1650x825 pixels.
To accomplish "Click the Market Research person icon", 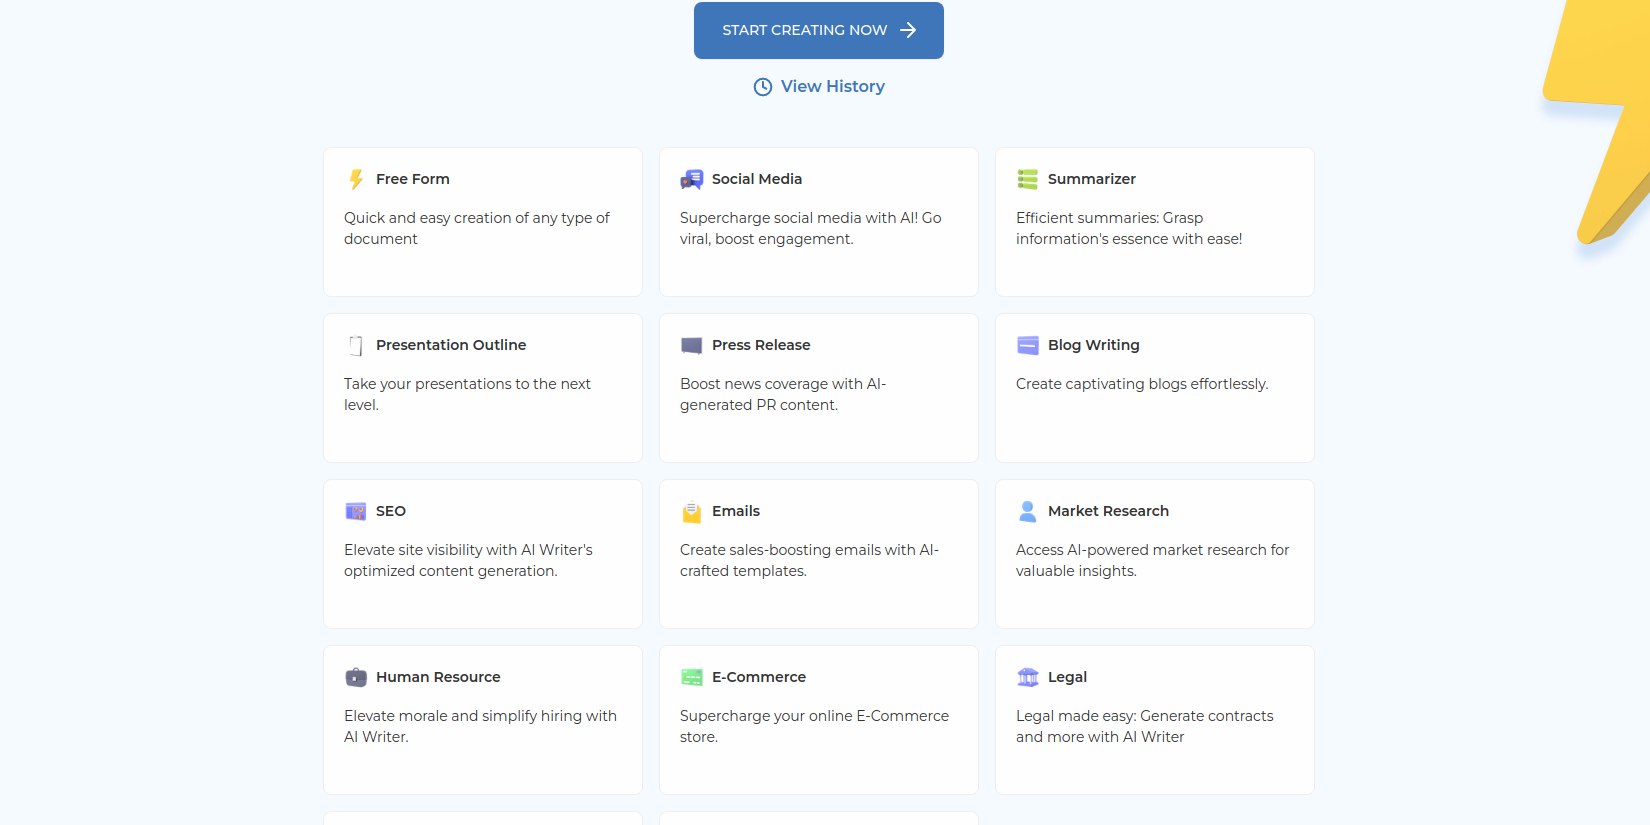I will 1027,511.
